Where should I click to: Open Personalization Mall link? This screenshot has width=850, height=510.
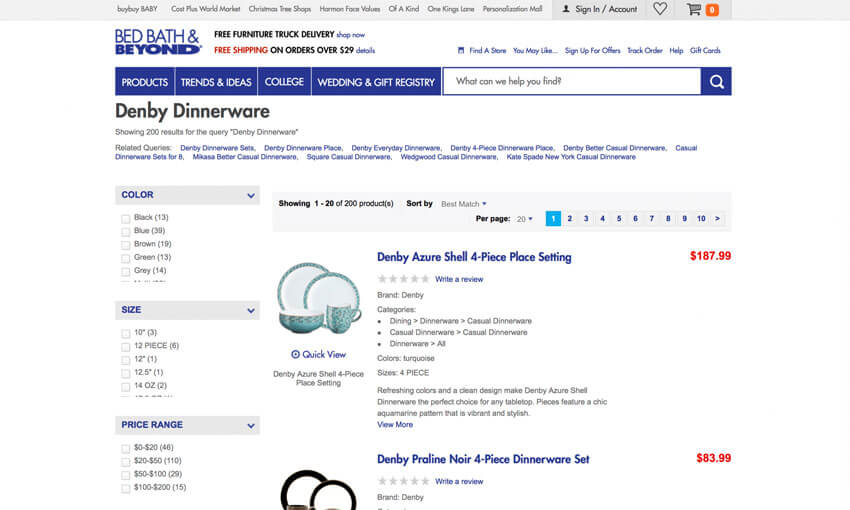[512, 9]
